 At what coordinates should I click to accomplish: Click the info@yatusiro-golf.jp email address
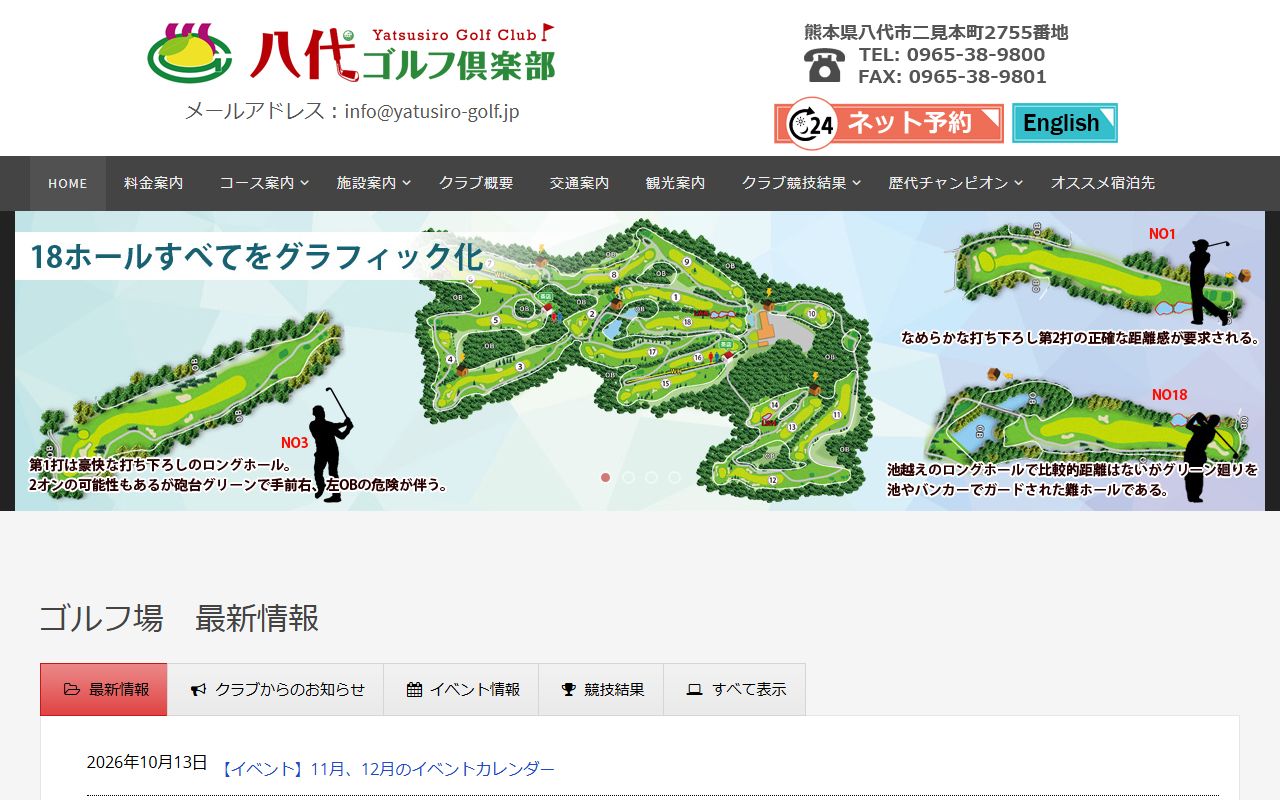point(432,111)
